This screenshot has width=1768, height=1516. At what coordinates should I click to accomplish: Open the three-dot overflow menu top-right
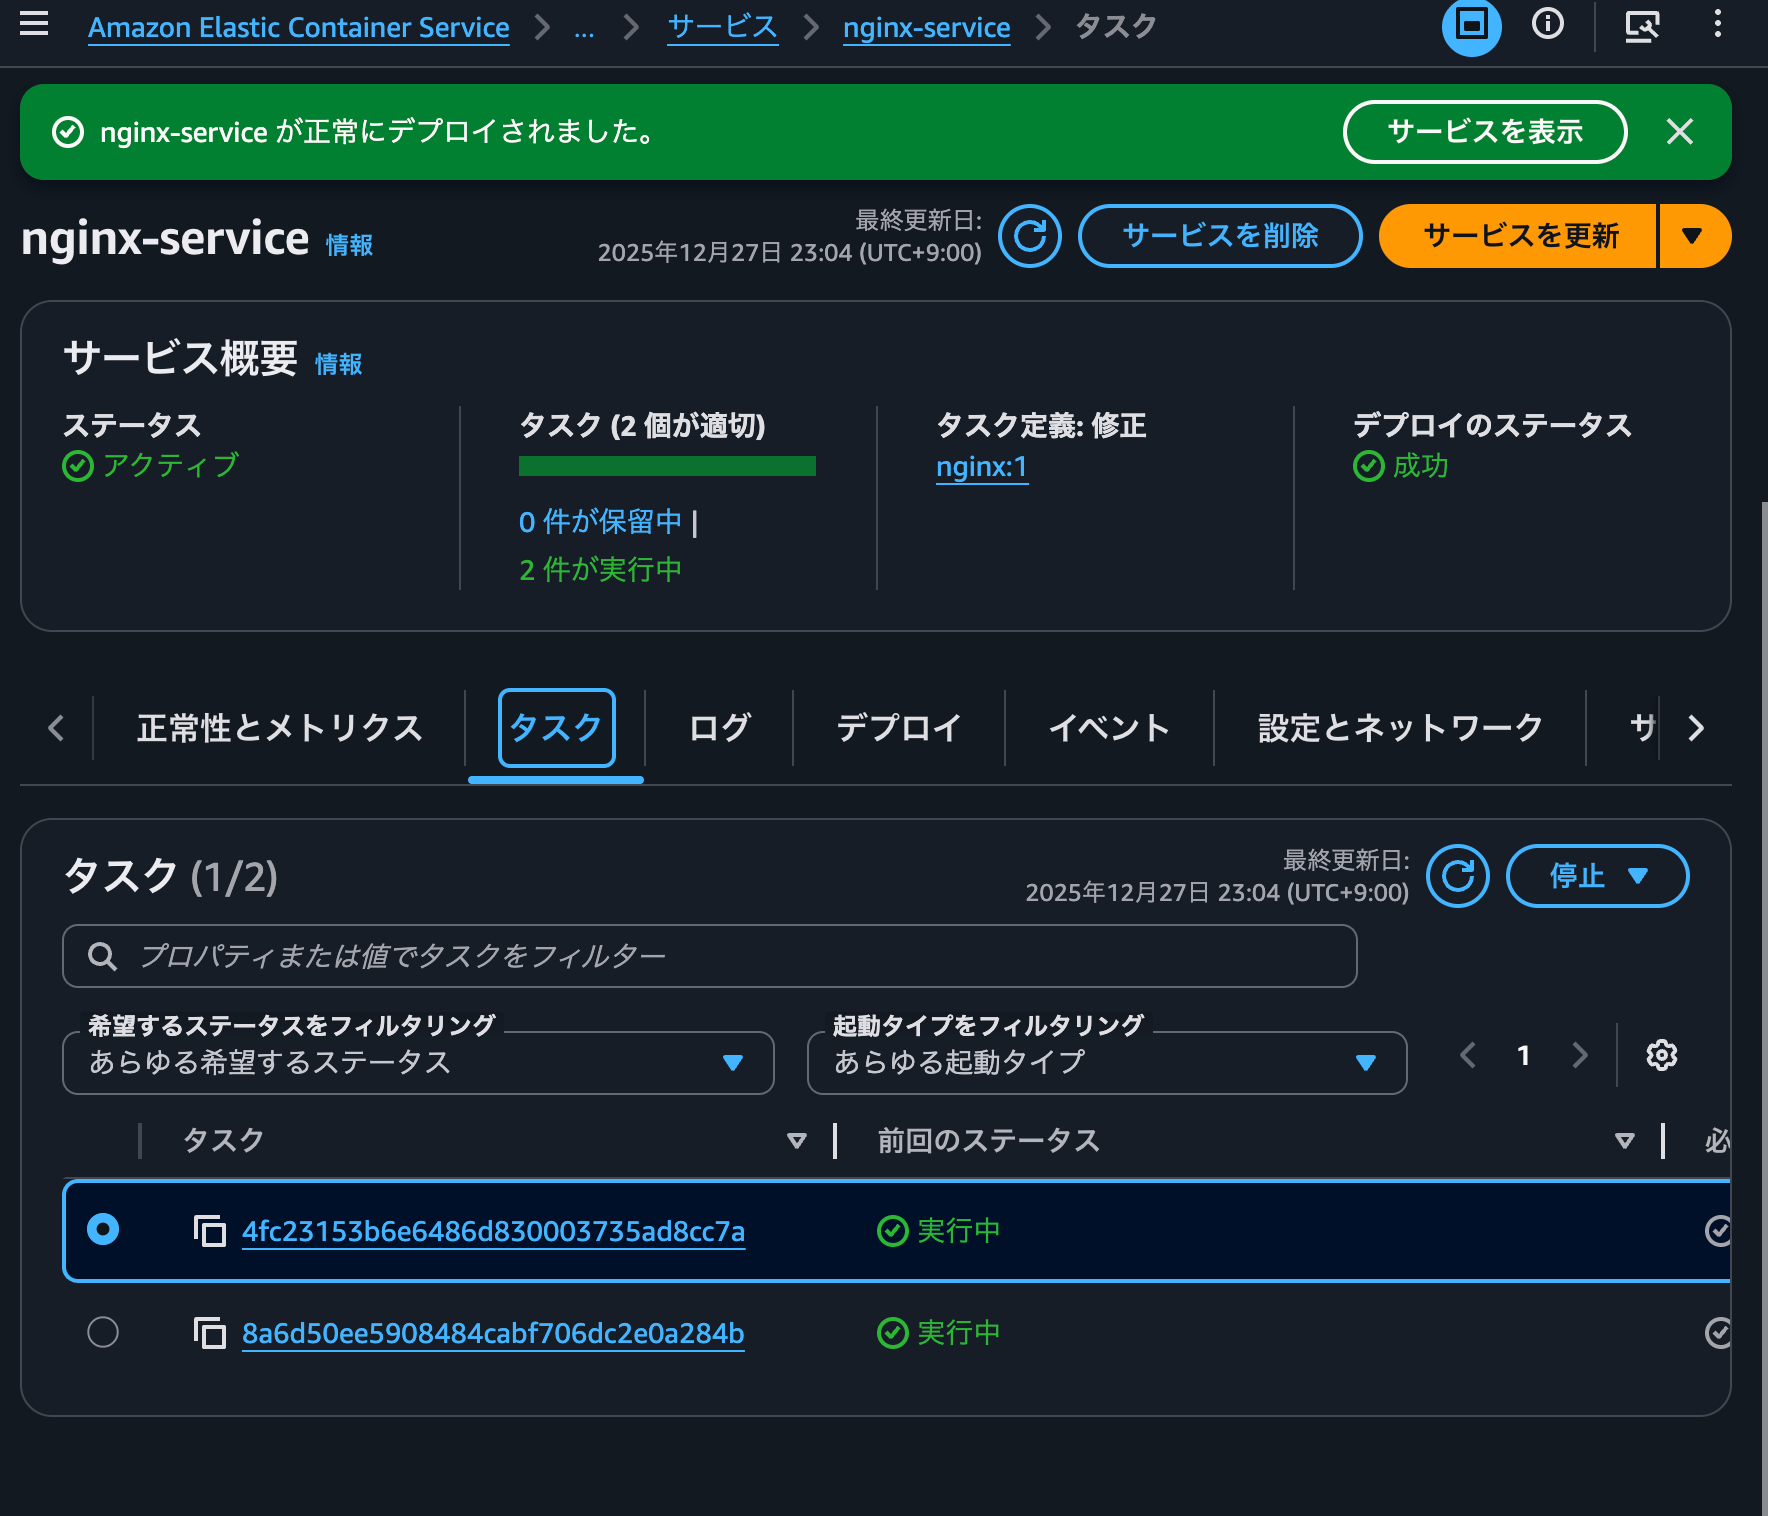point(1717,27)
